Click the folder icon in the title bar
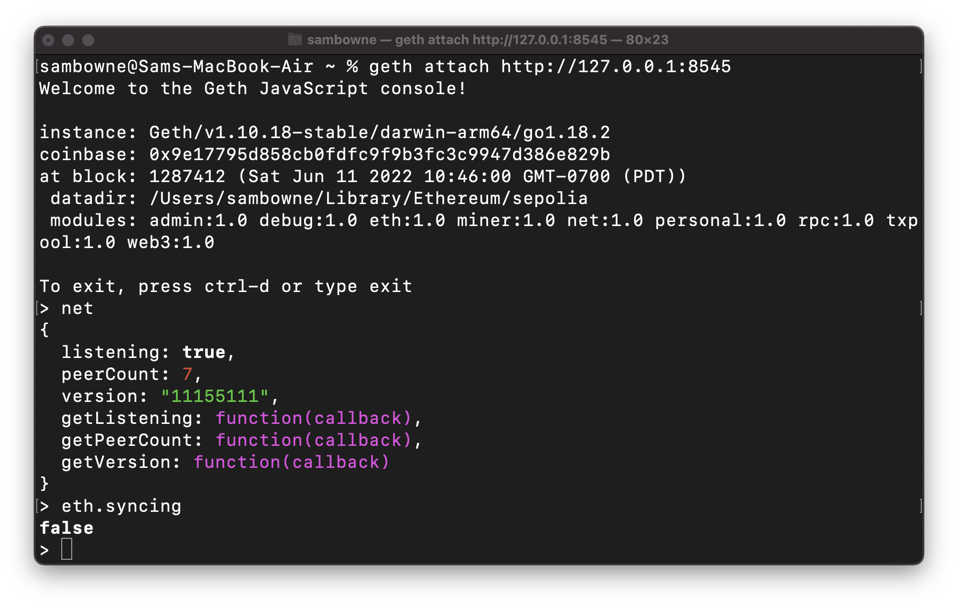 tap(295, 40)
